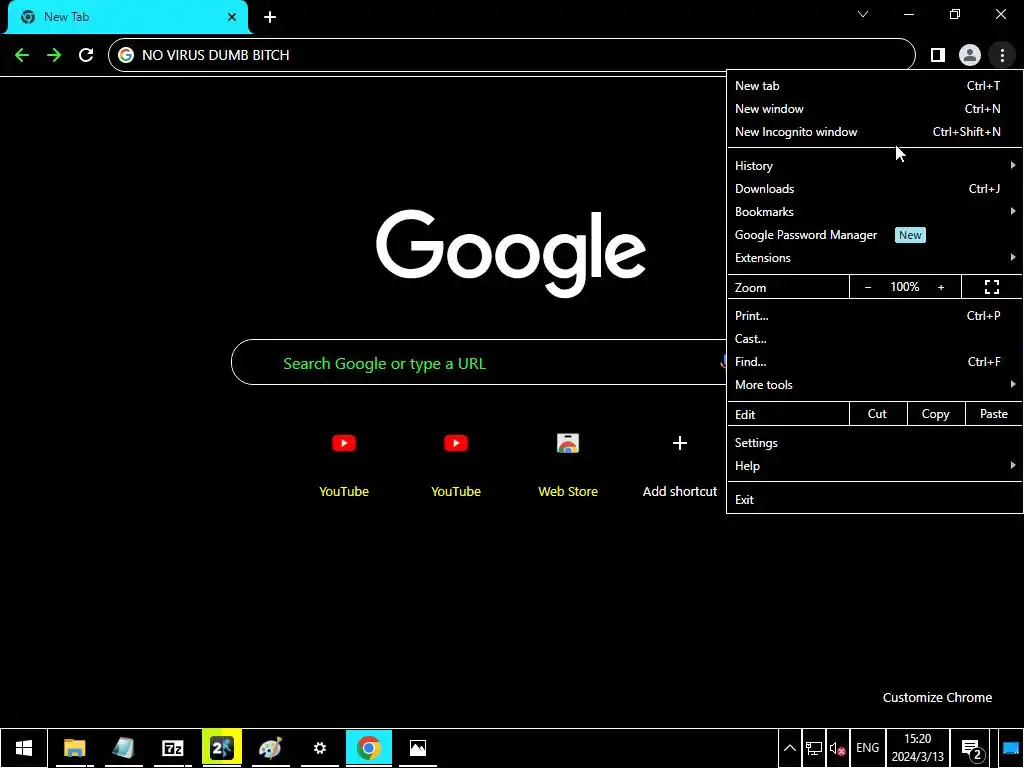Image resolution: width=1024 pixels, height=768 pixels.
Task: Open Settings from the Chrome menu
Action: click(874, 443)
